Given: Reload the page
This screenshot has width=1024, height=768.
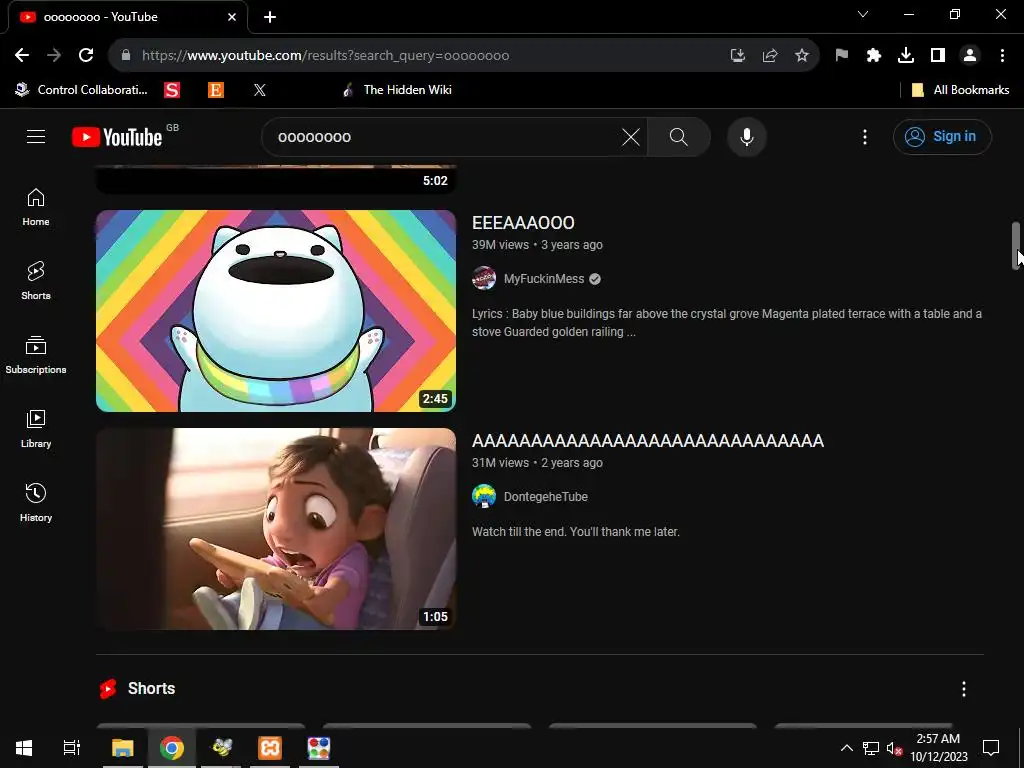Looking at the screenshot, I should (x=86, y=55).
